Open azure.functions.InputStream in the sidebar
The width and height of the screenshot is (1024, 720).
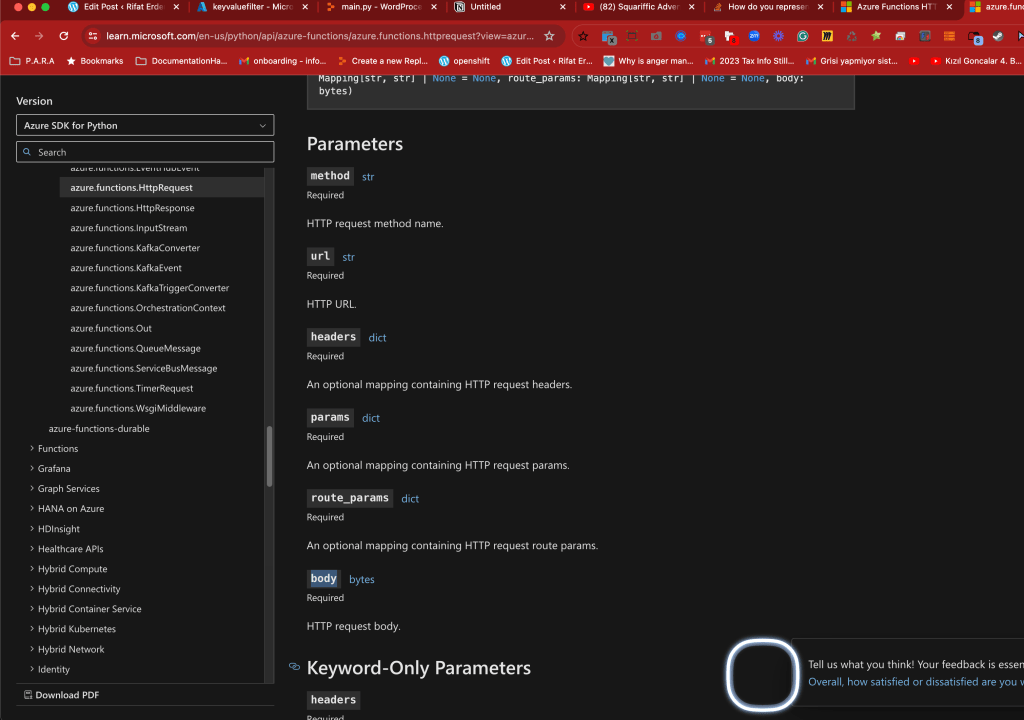[129, 228]
